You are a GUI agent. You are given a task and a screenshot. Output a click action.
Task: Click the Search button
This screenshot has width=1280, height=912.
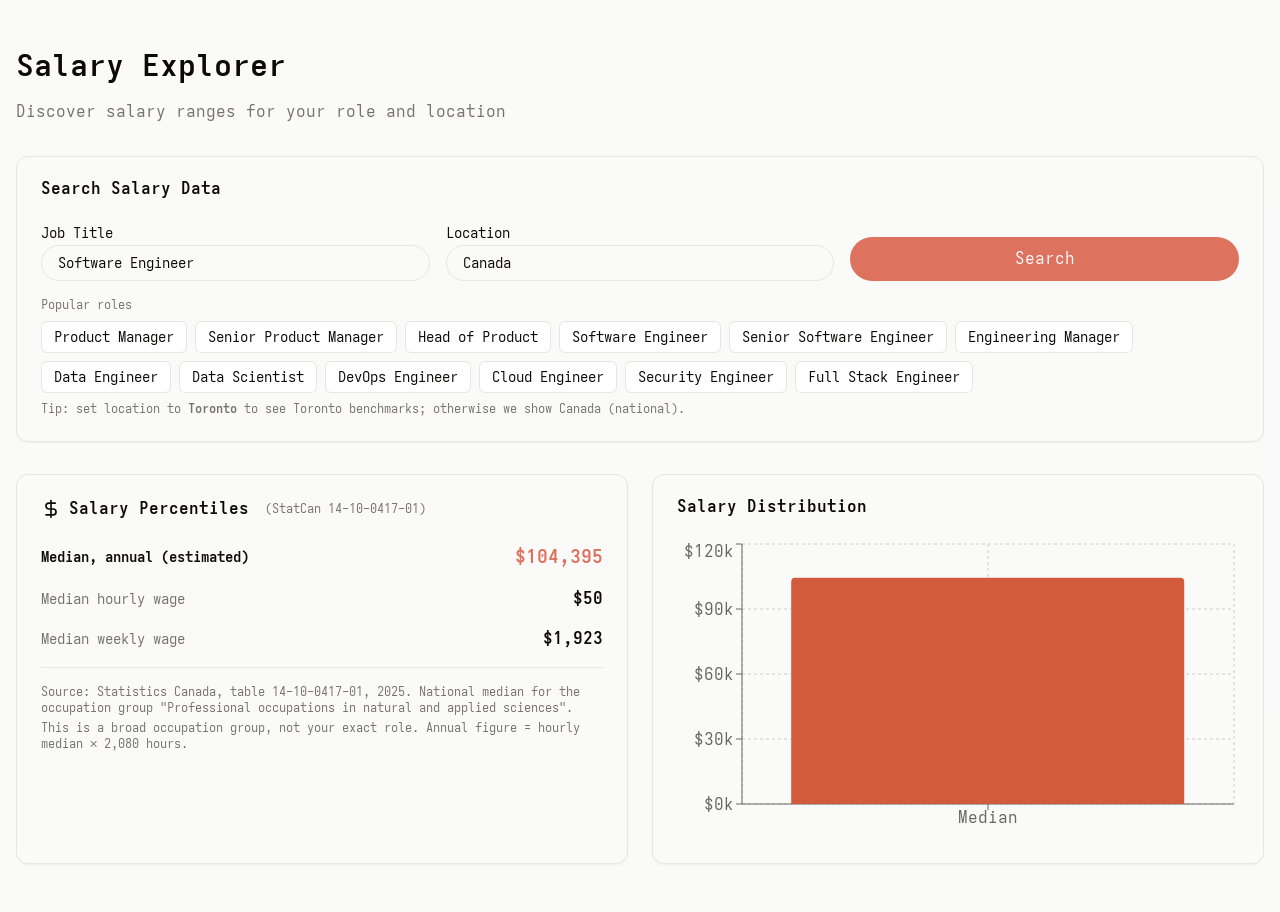coord(1044,259)
